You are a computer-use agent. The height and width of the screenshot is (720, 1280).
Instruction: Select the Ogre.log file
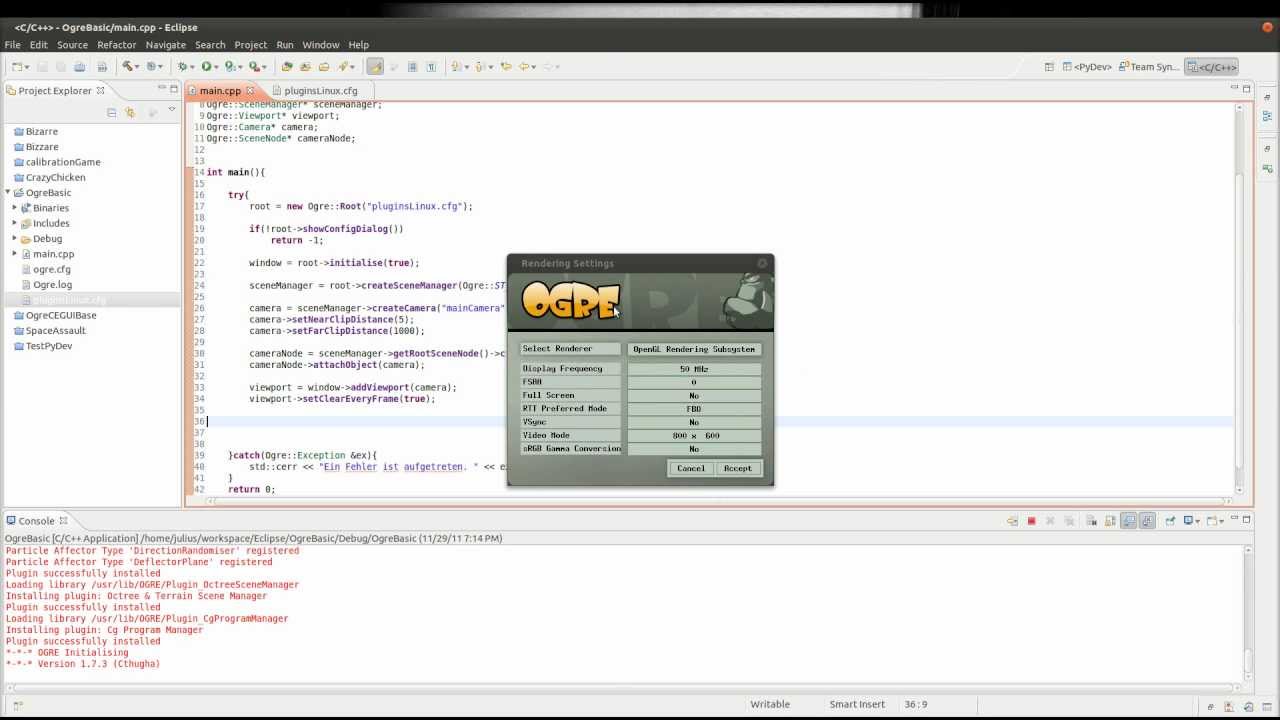click(52, 284)
